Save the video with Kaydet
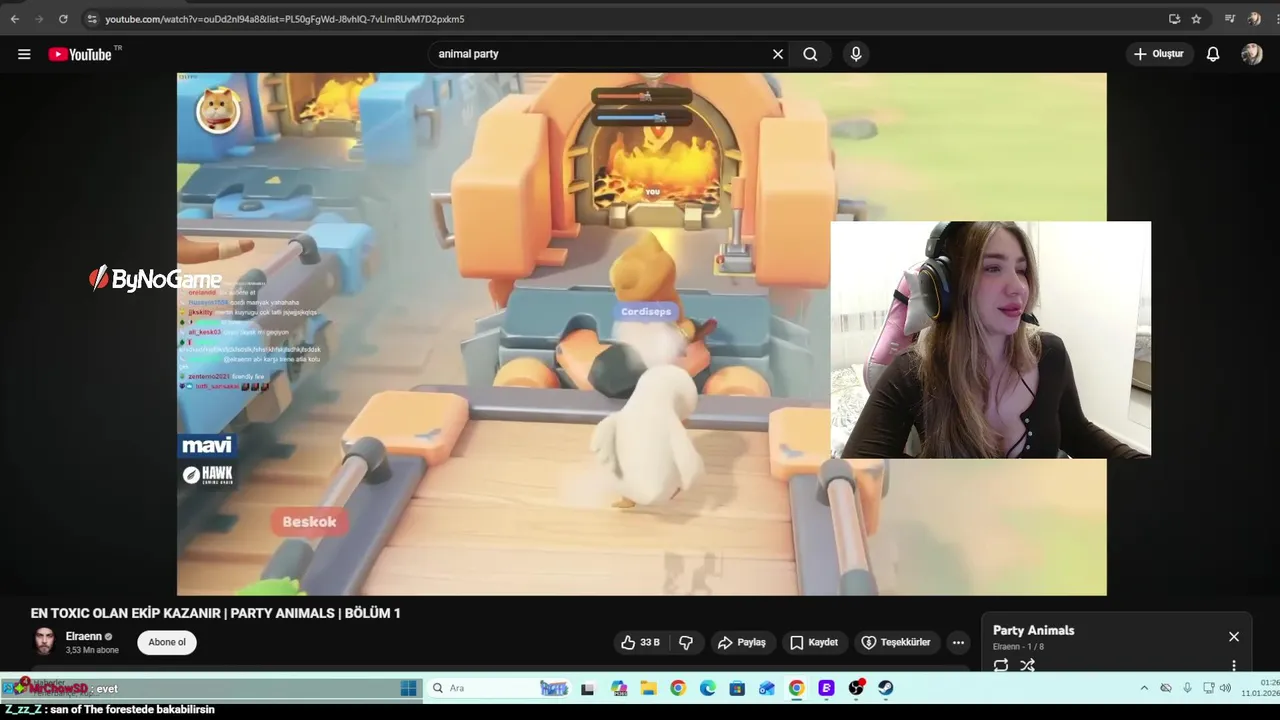1280x720 pixels. click(814, 642)
